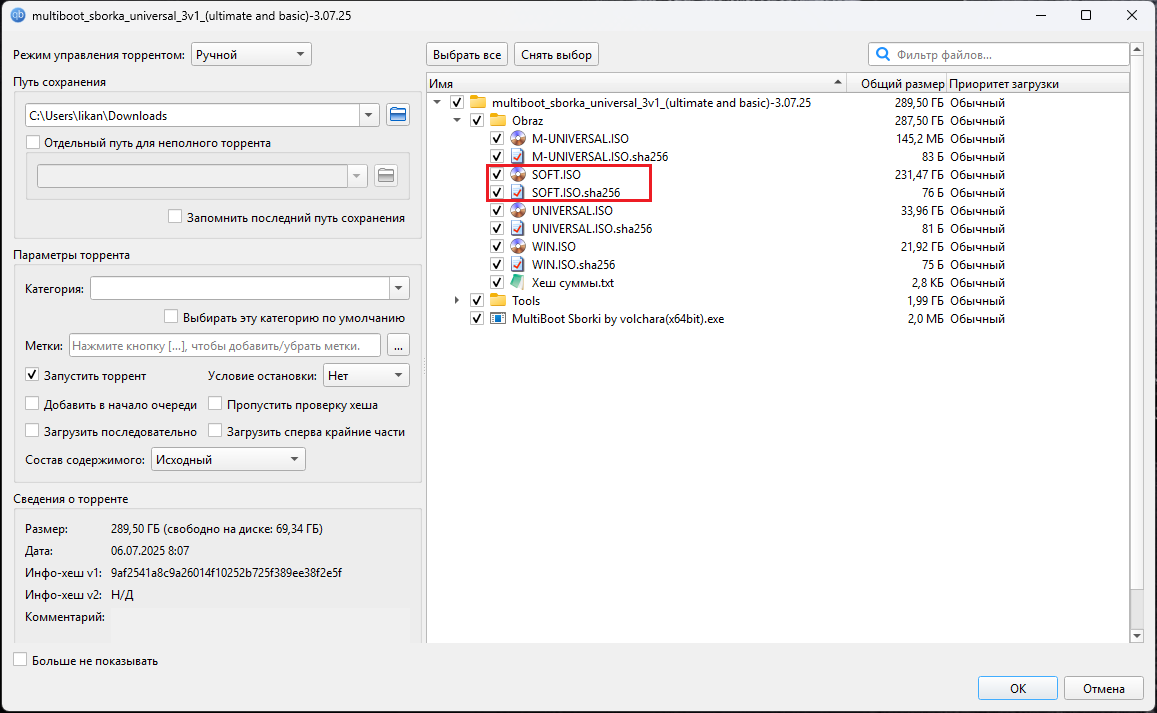Sort by 'Приоритет загрузки' column header
Viewport: 1157px width, 713px height.
[1003, 84]
